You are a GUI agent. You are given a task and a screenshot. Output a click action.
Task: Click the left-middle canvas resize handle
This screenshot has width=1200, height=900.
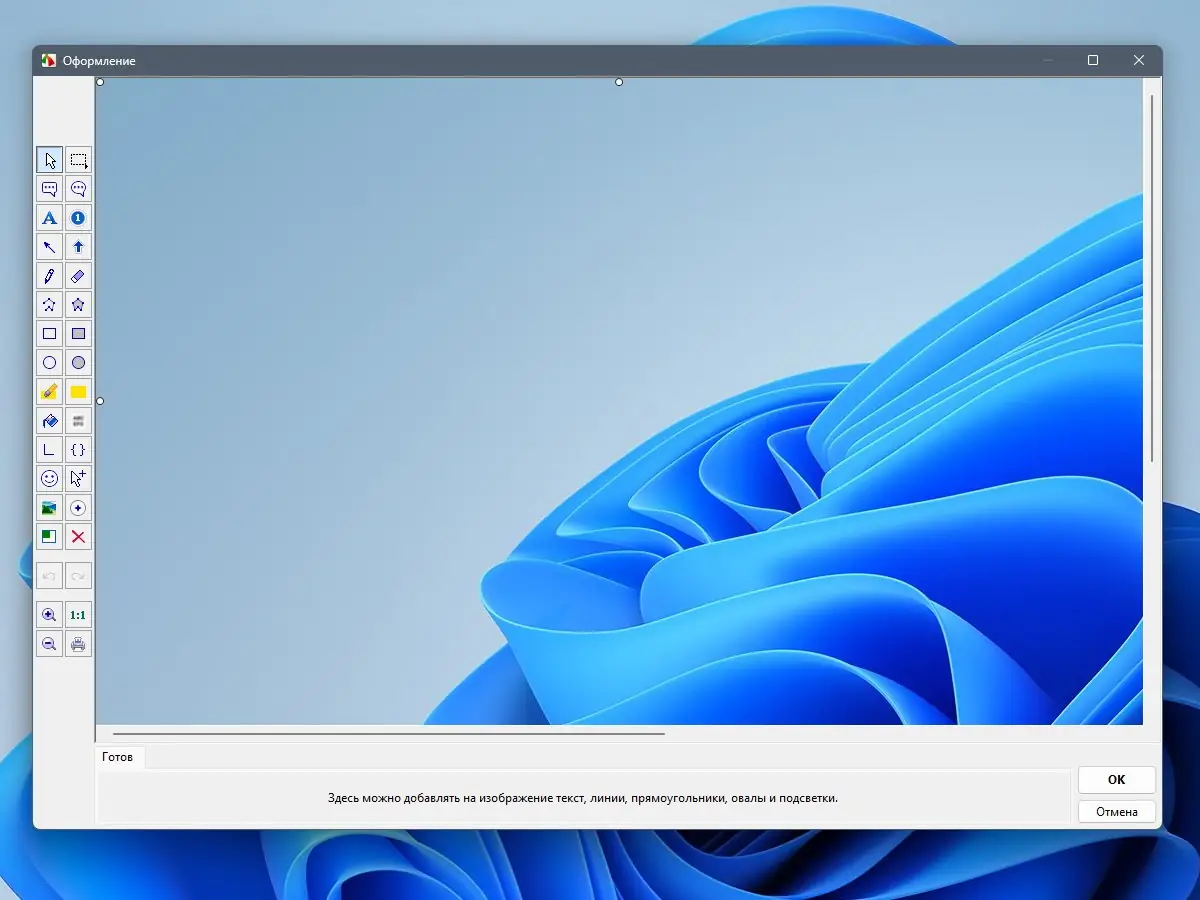[100, 401]
